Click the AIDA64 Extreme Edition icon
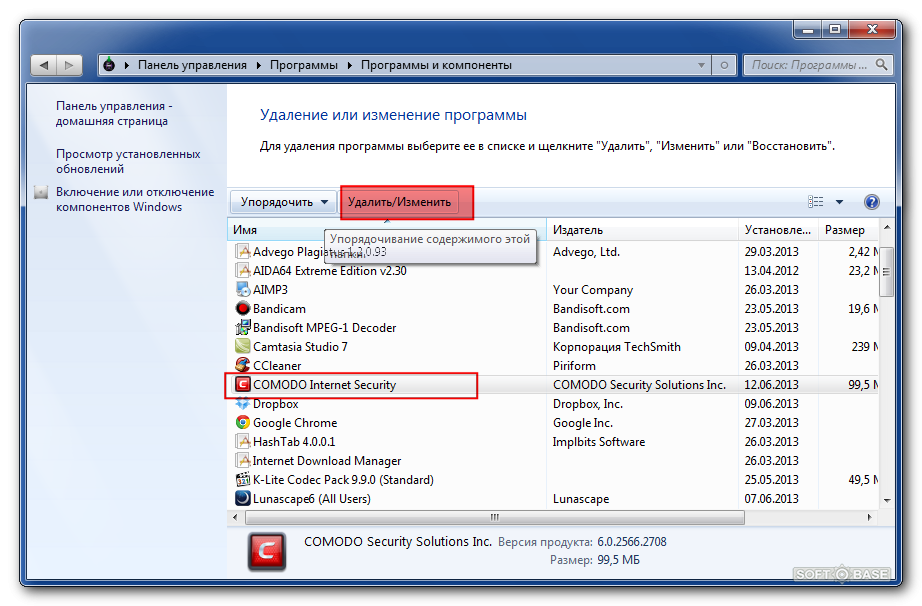The image size is (922, 606). pos(242,270)
